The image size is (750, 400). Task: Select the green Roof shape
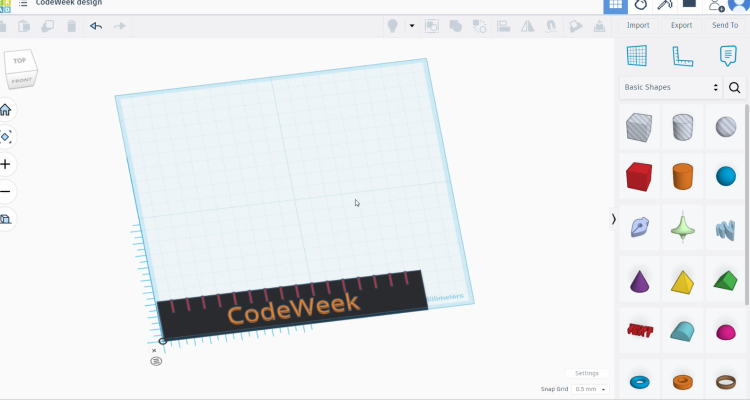click(x=726, y=280)
